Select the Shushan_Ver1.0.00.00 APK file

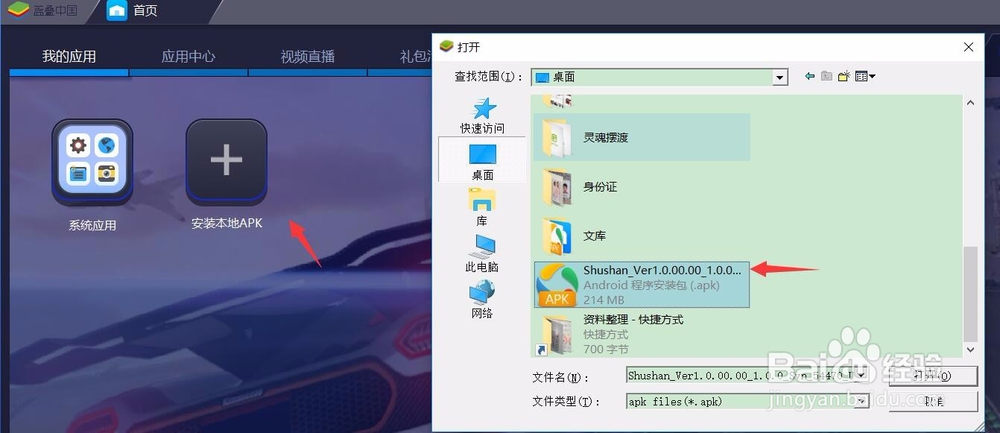[x=642, y=284]
